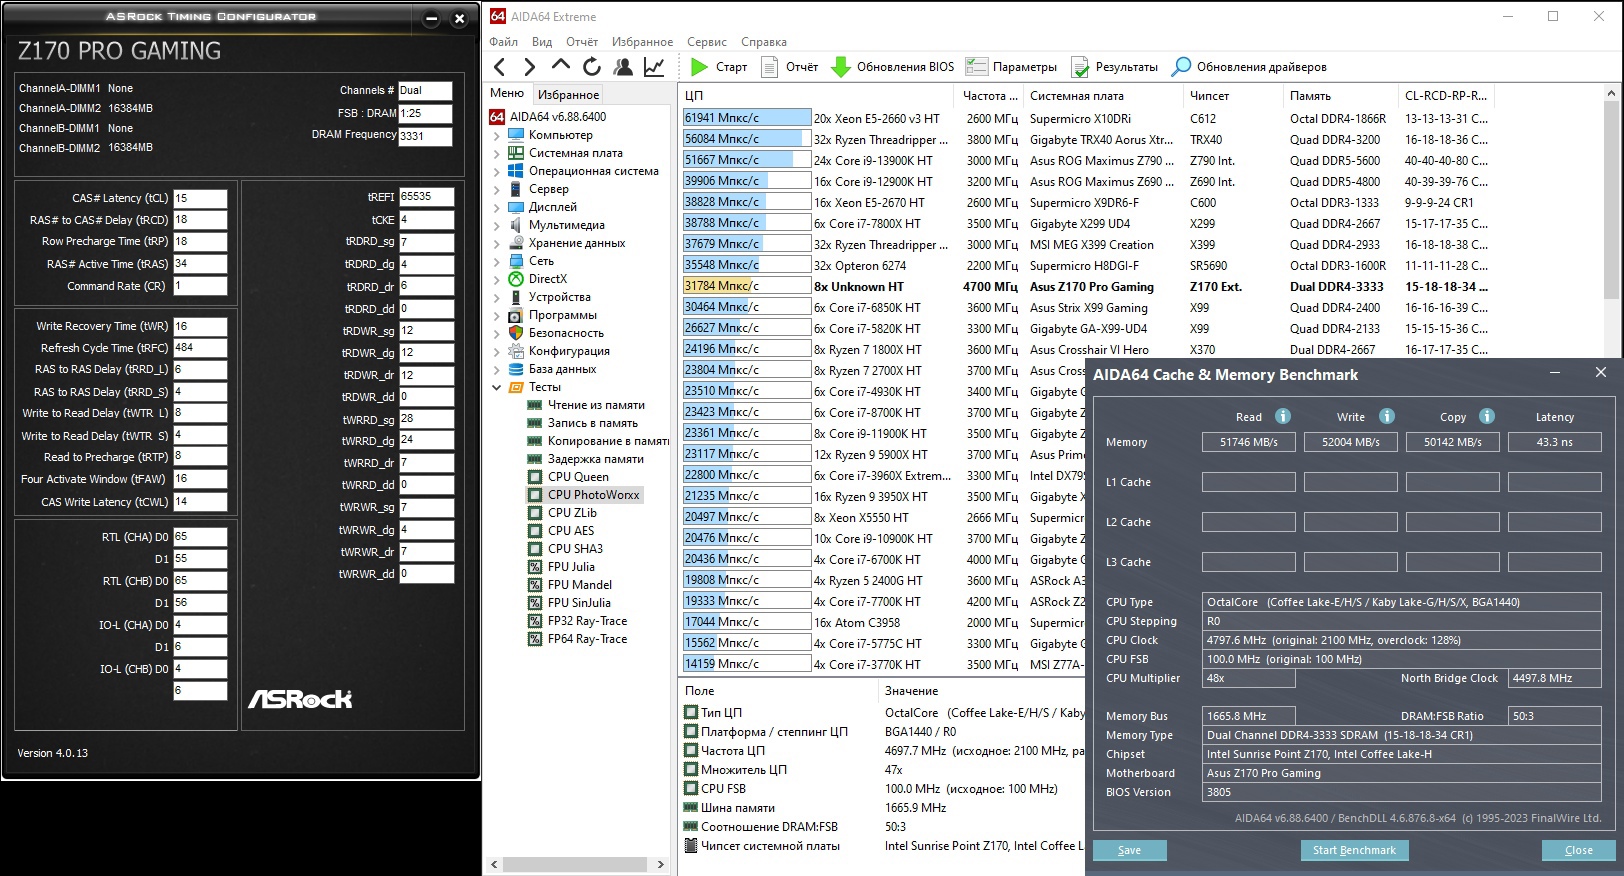Select the FPU Mandel test
This screenshot has height=876, width=1624.
(580, 585)
